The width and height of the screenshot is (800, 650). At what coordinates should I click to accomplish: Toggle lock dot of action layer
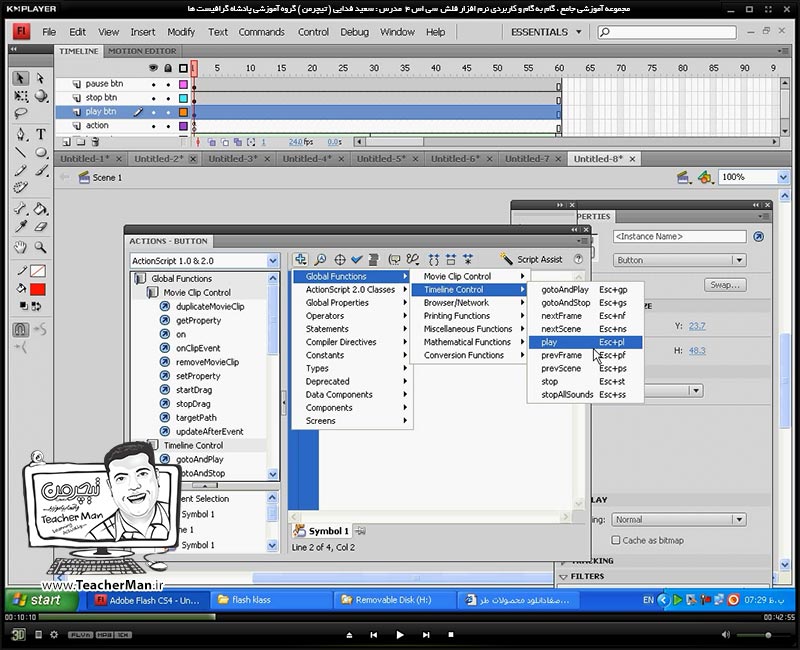pos(168,126)
